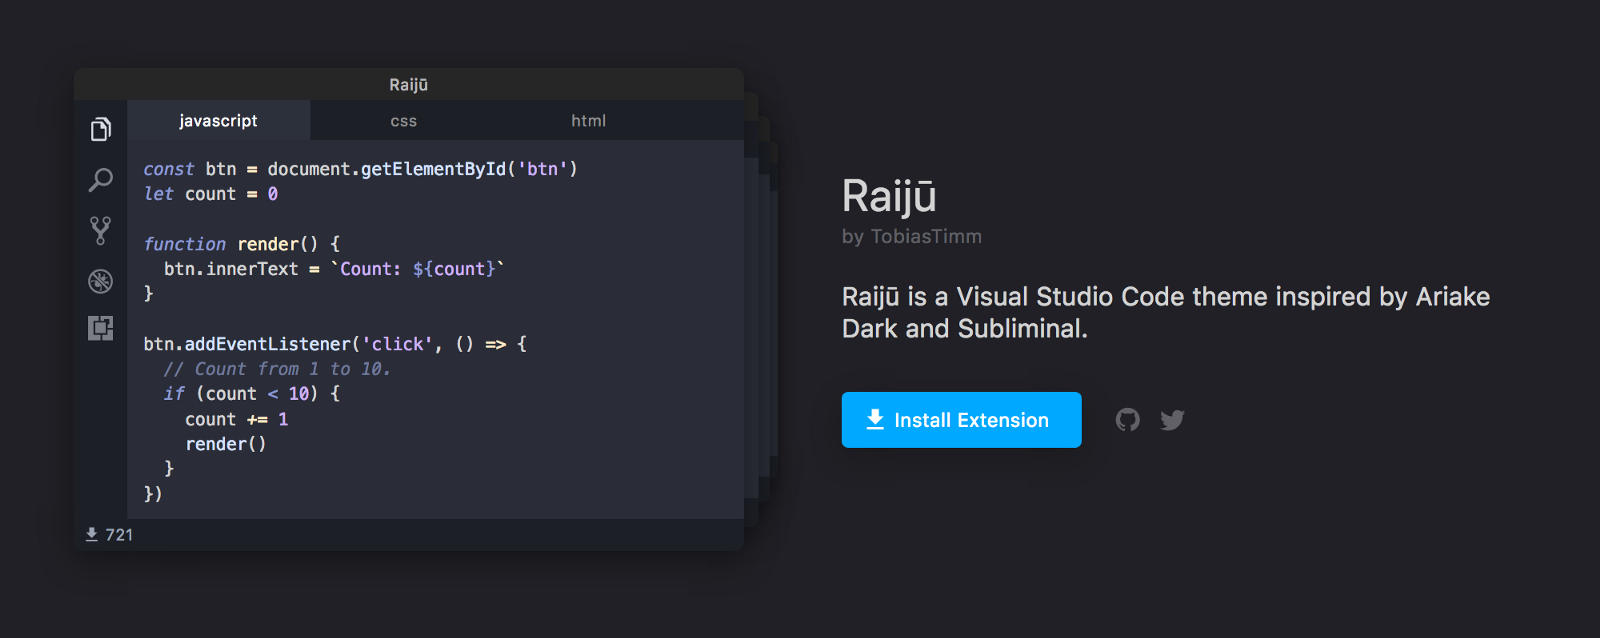Click the 721 downloads count

click(119, 535)
